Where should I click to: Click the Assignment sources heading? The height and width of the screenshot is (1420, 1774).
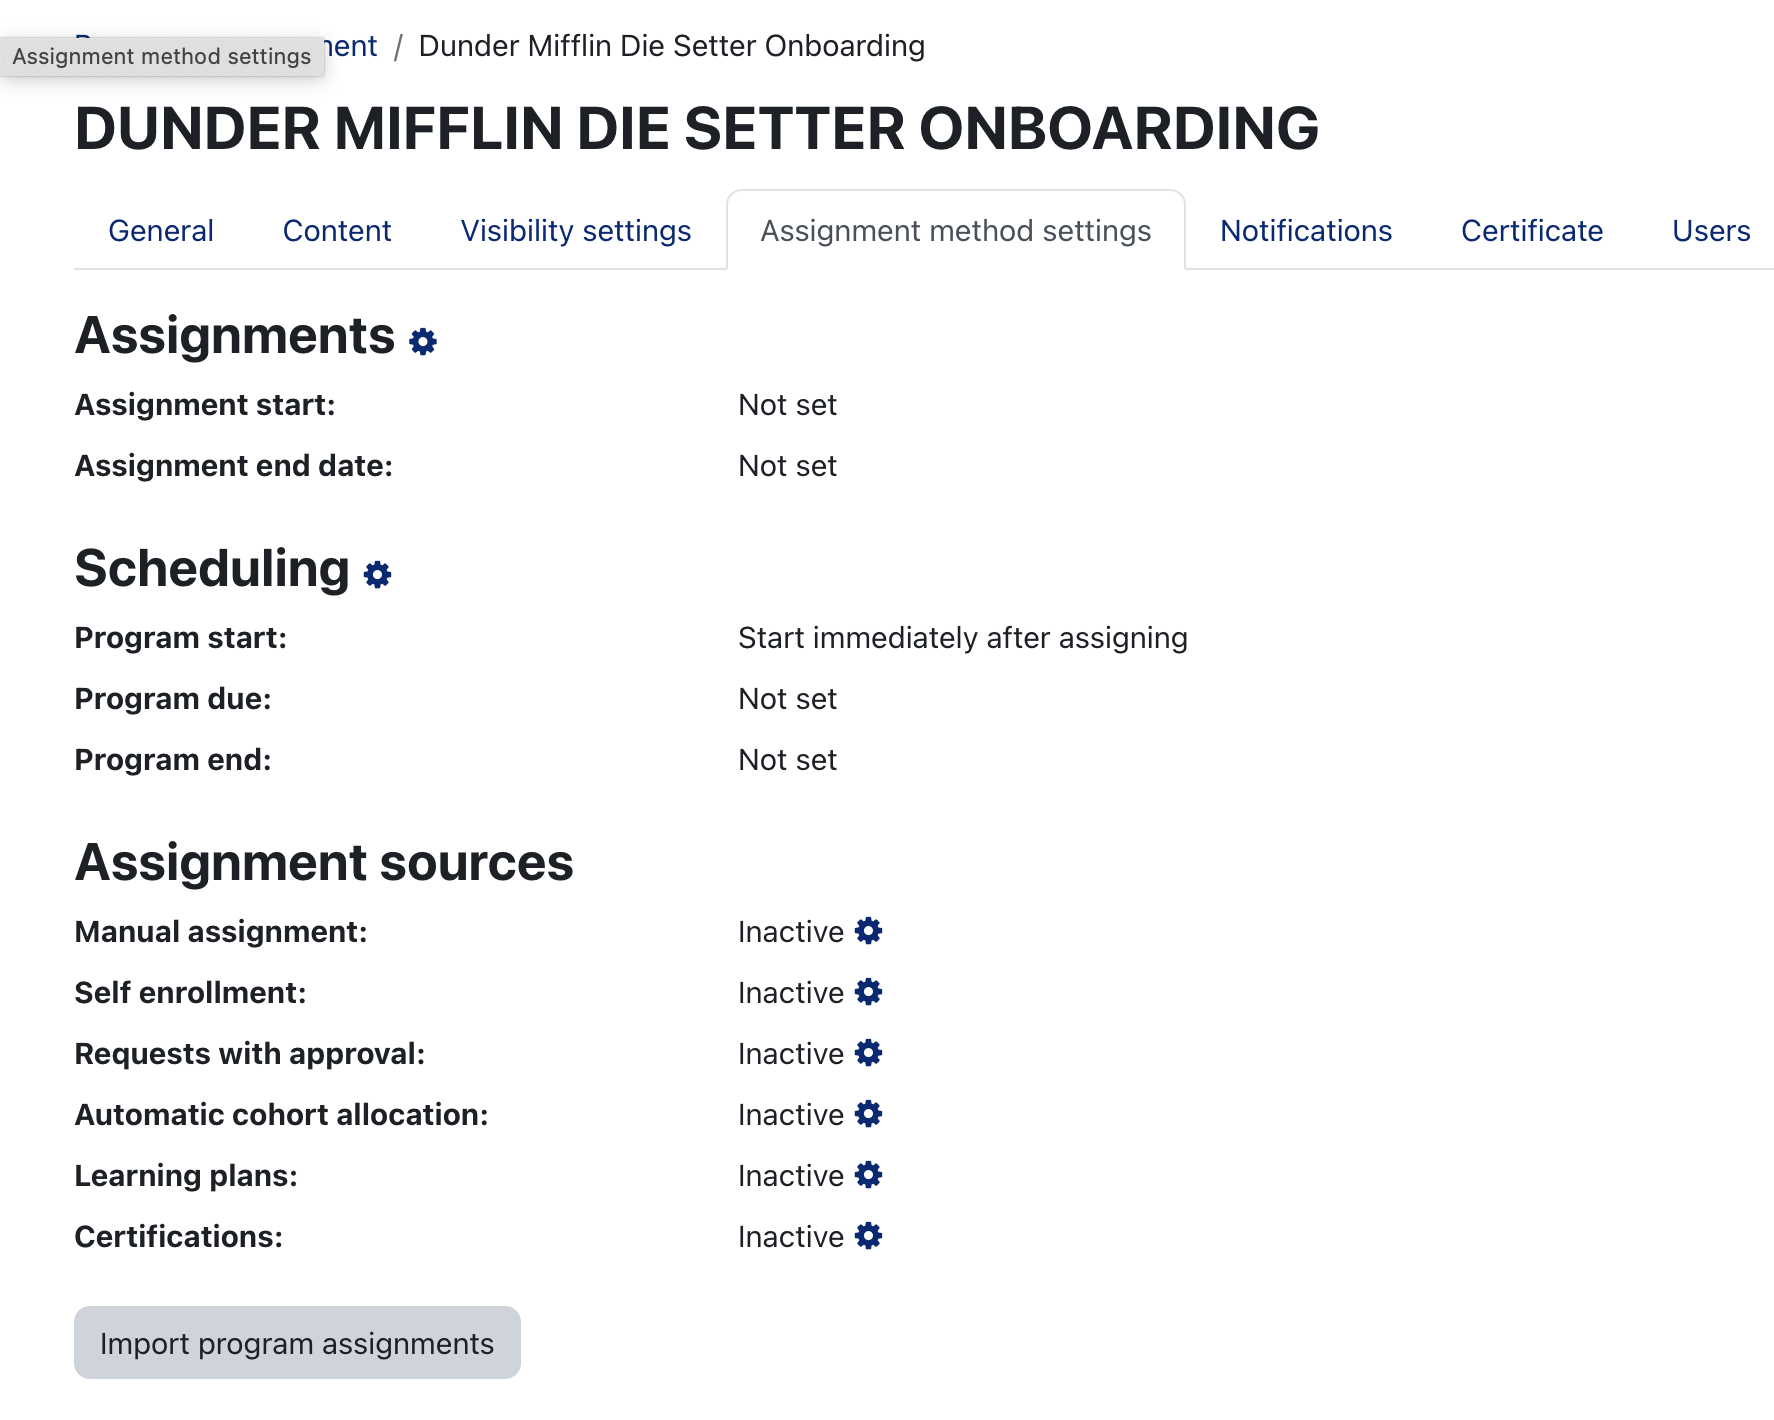[324, 862]
